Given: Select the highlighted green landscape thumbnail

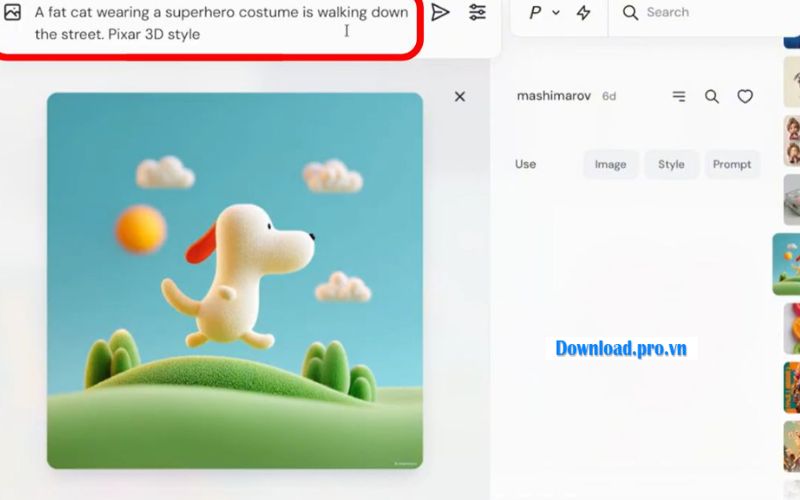Looking at the screenshot, I should click(788, 264).
